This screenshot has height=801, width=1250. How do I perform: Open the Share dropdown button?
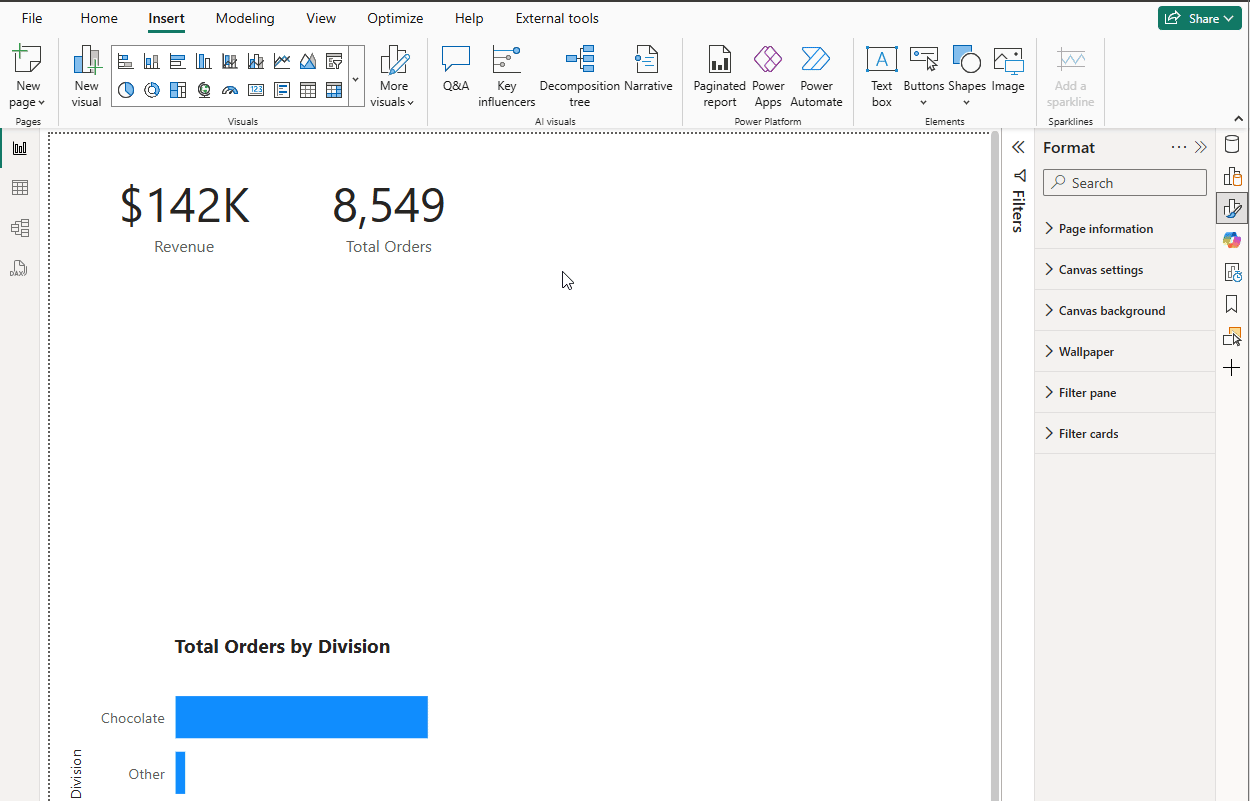pyautogui.click(x=1200, y=18)
